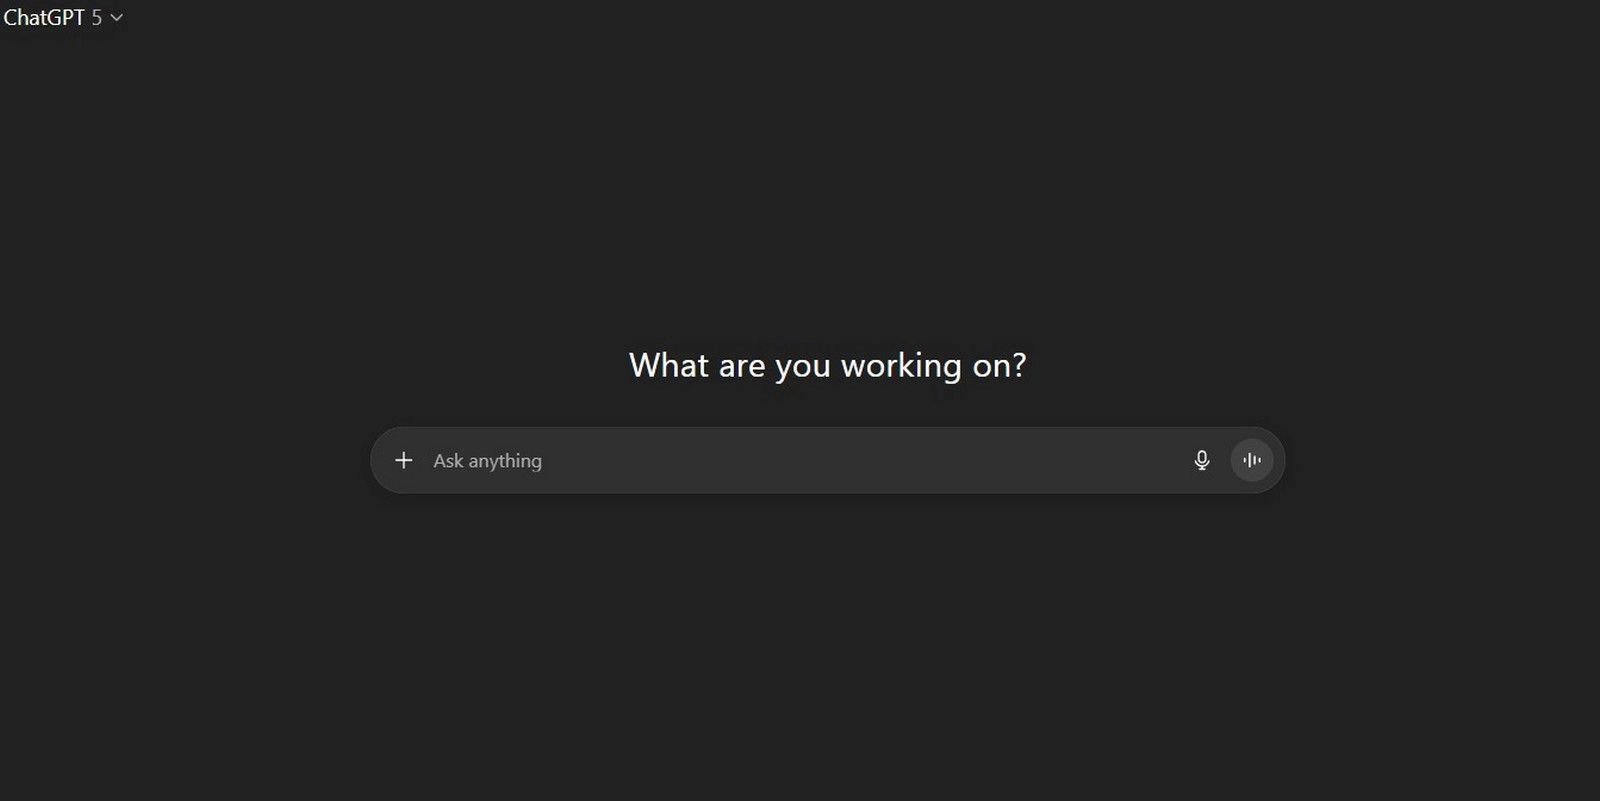Place the cursor in the Ask anything placeholder

(488, 461)
